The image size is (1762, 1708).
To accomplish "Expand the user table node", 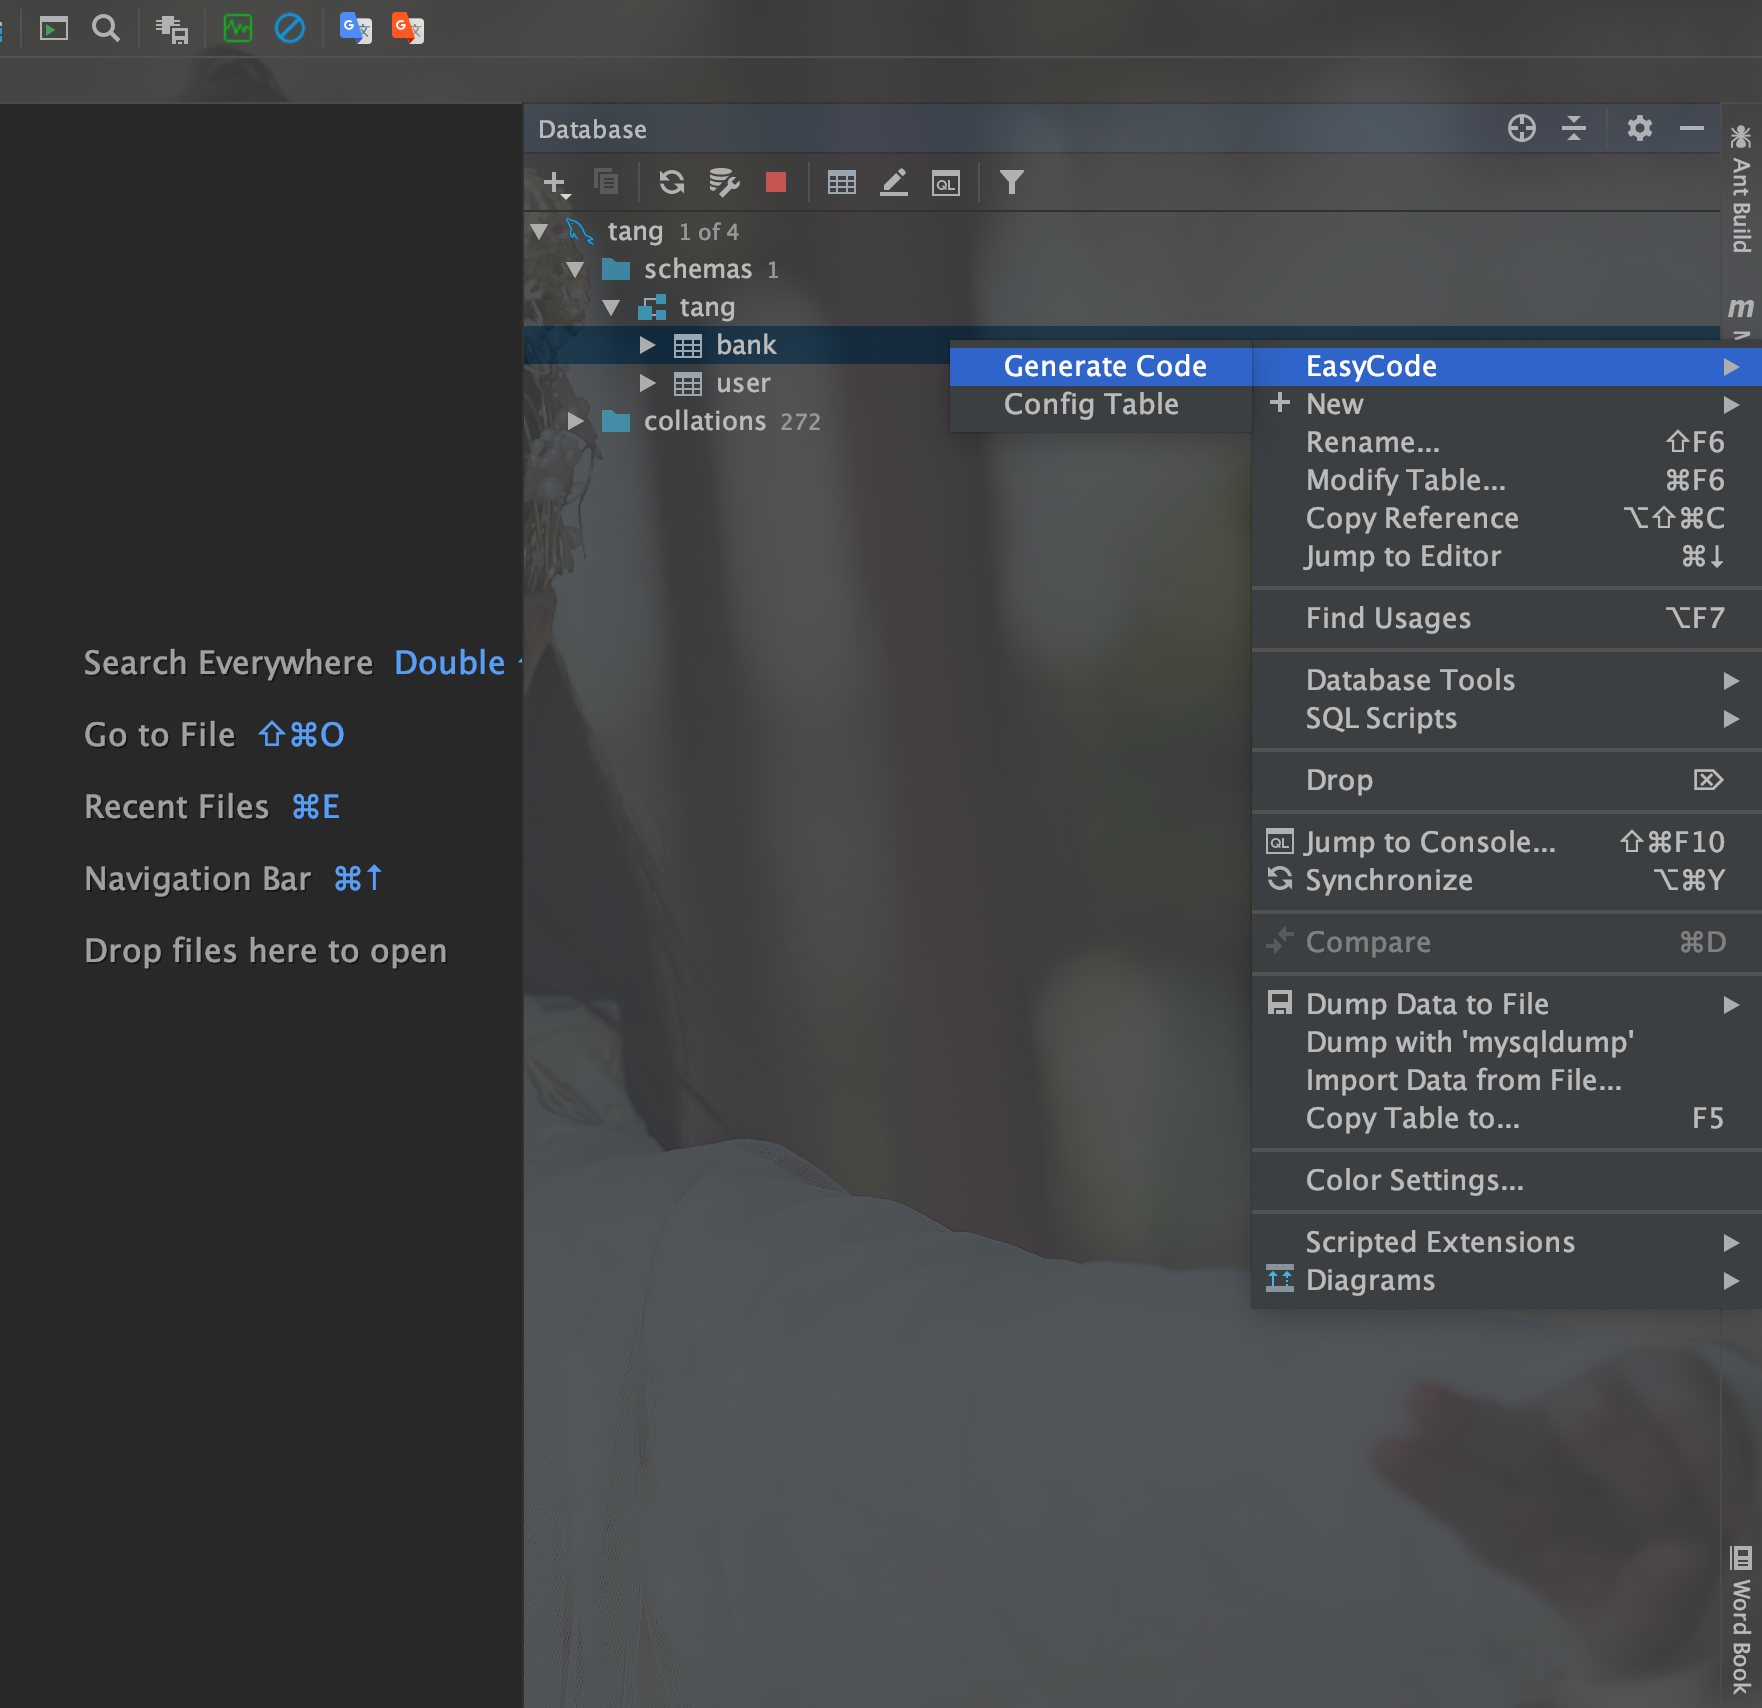I will click(x=647, y=383).
